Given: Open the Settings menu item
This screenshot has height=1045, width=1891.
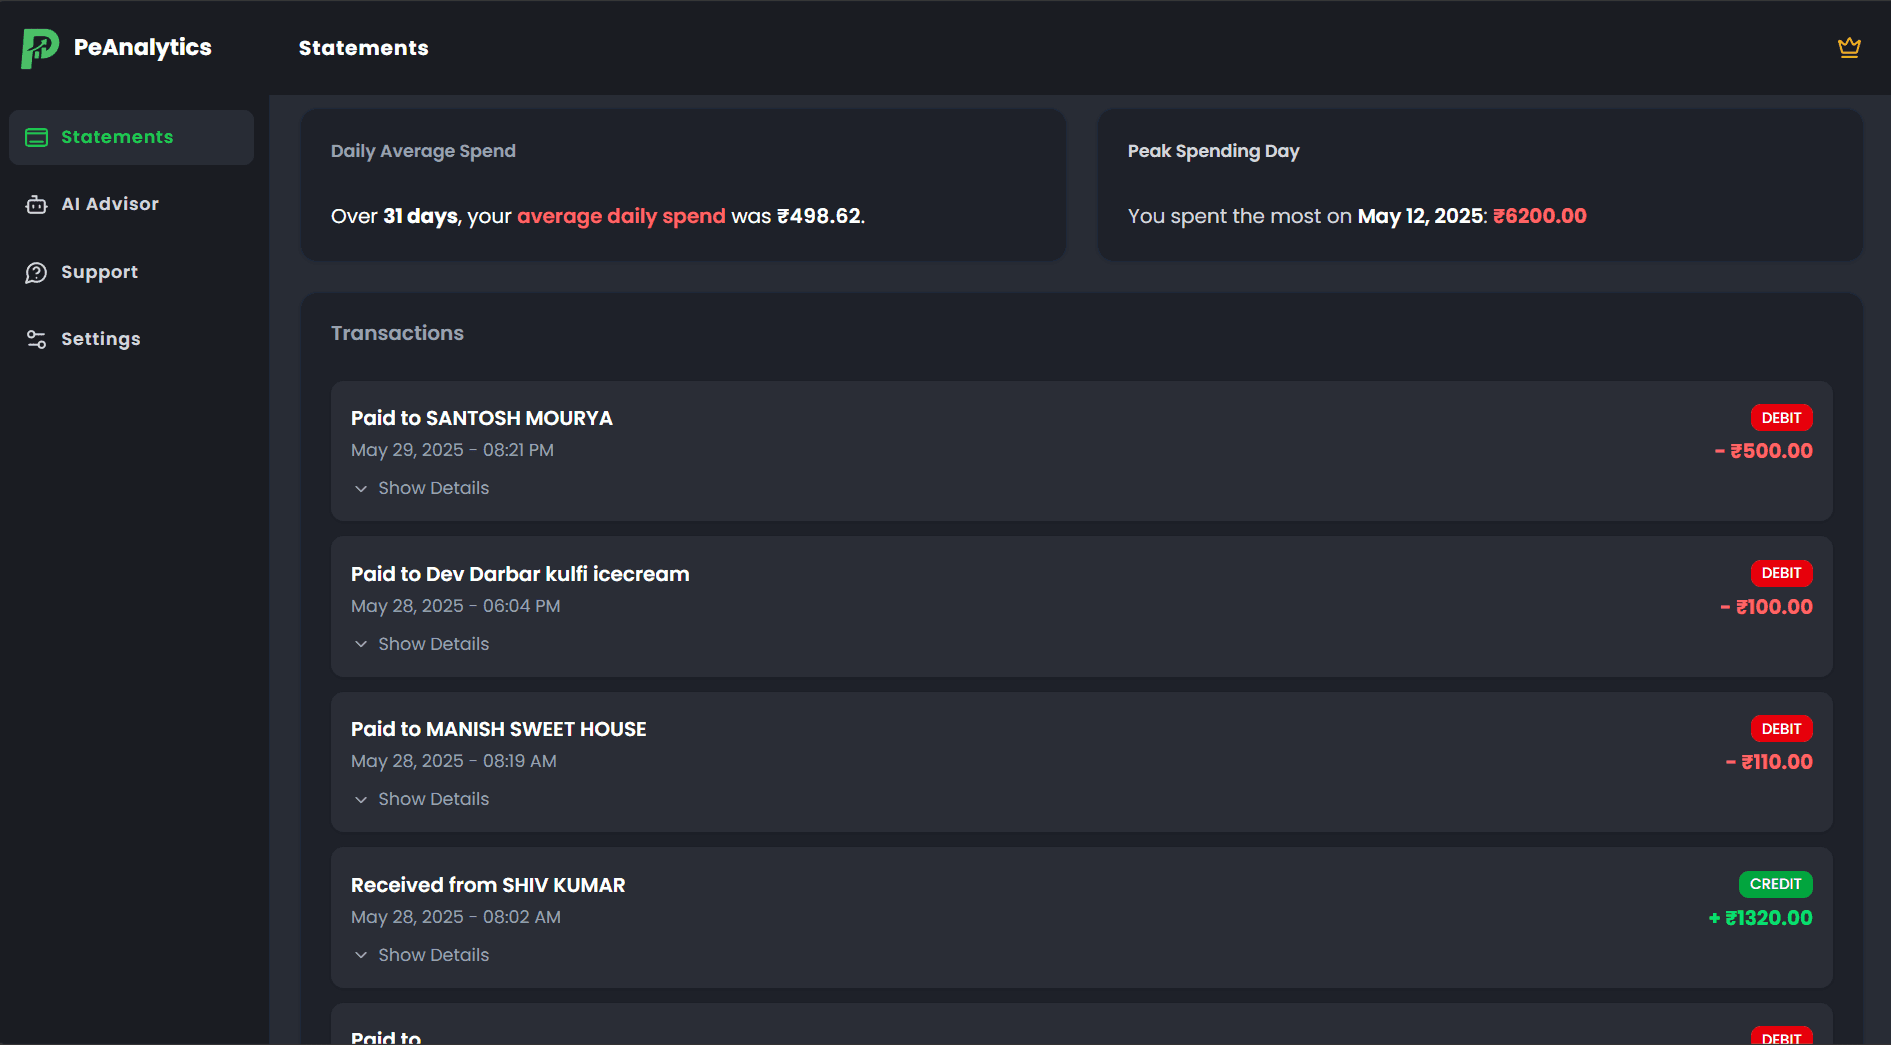Looking at the screenshot, I should pyautogui.click(x=100, y=339).
